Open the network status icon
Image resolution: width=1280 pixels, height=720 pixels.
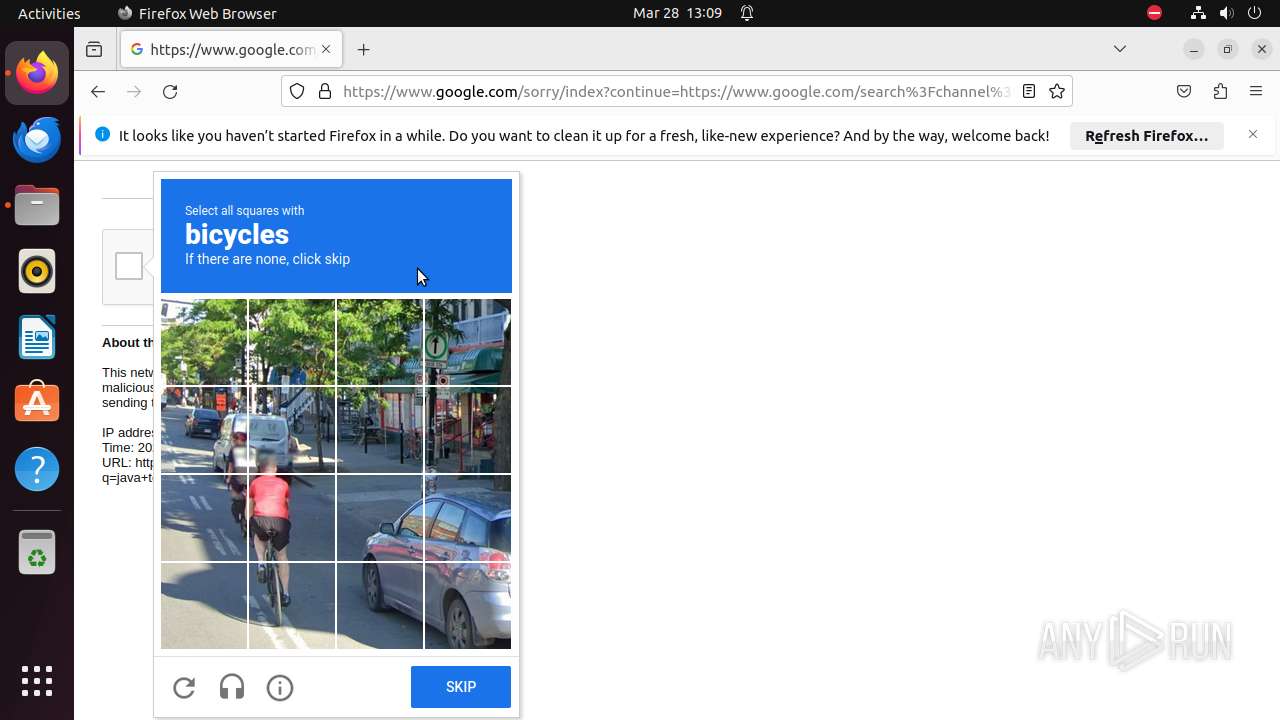(x=1198, y=13)
